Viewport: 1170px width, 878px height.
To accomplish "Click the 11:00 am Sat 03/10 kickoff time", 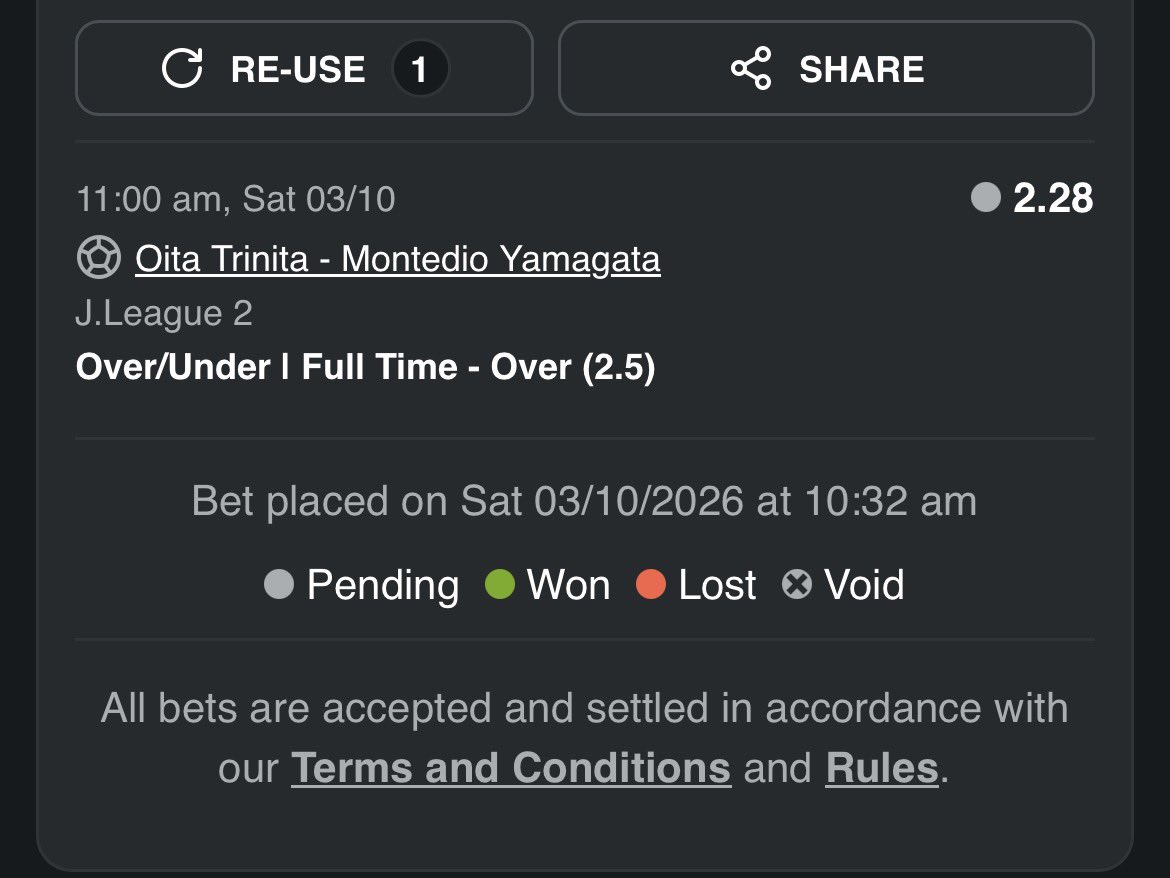I will pyautogui.click(x=236, y=200).
